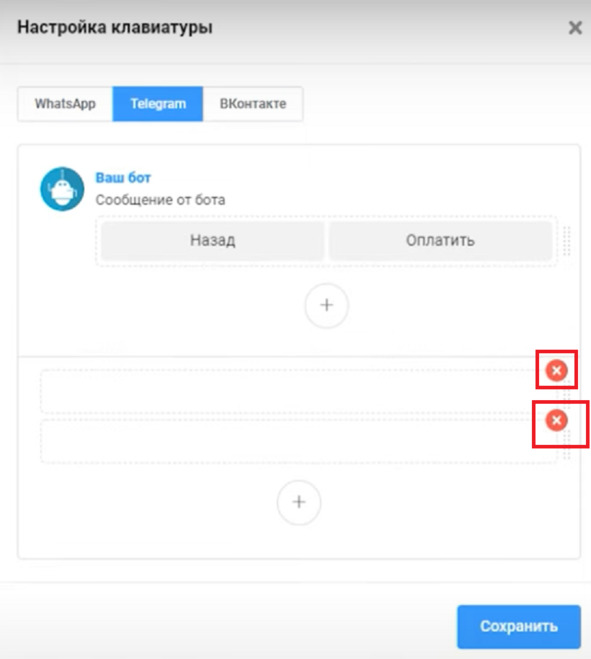
Task: Click the first empty keyboard row
Action: (x=299, y=392)
